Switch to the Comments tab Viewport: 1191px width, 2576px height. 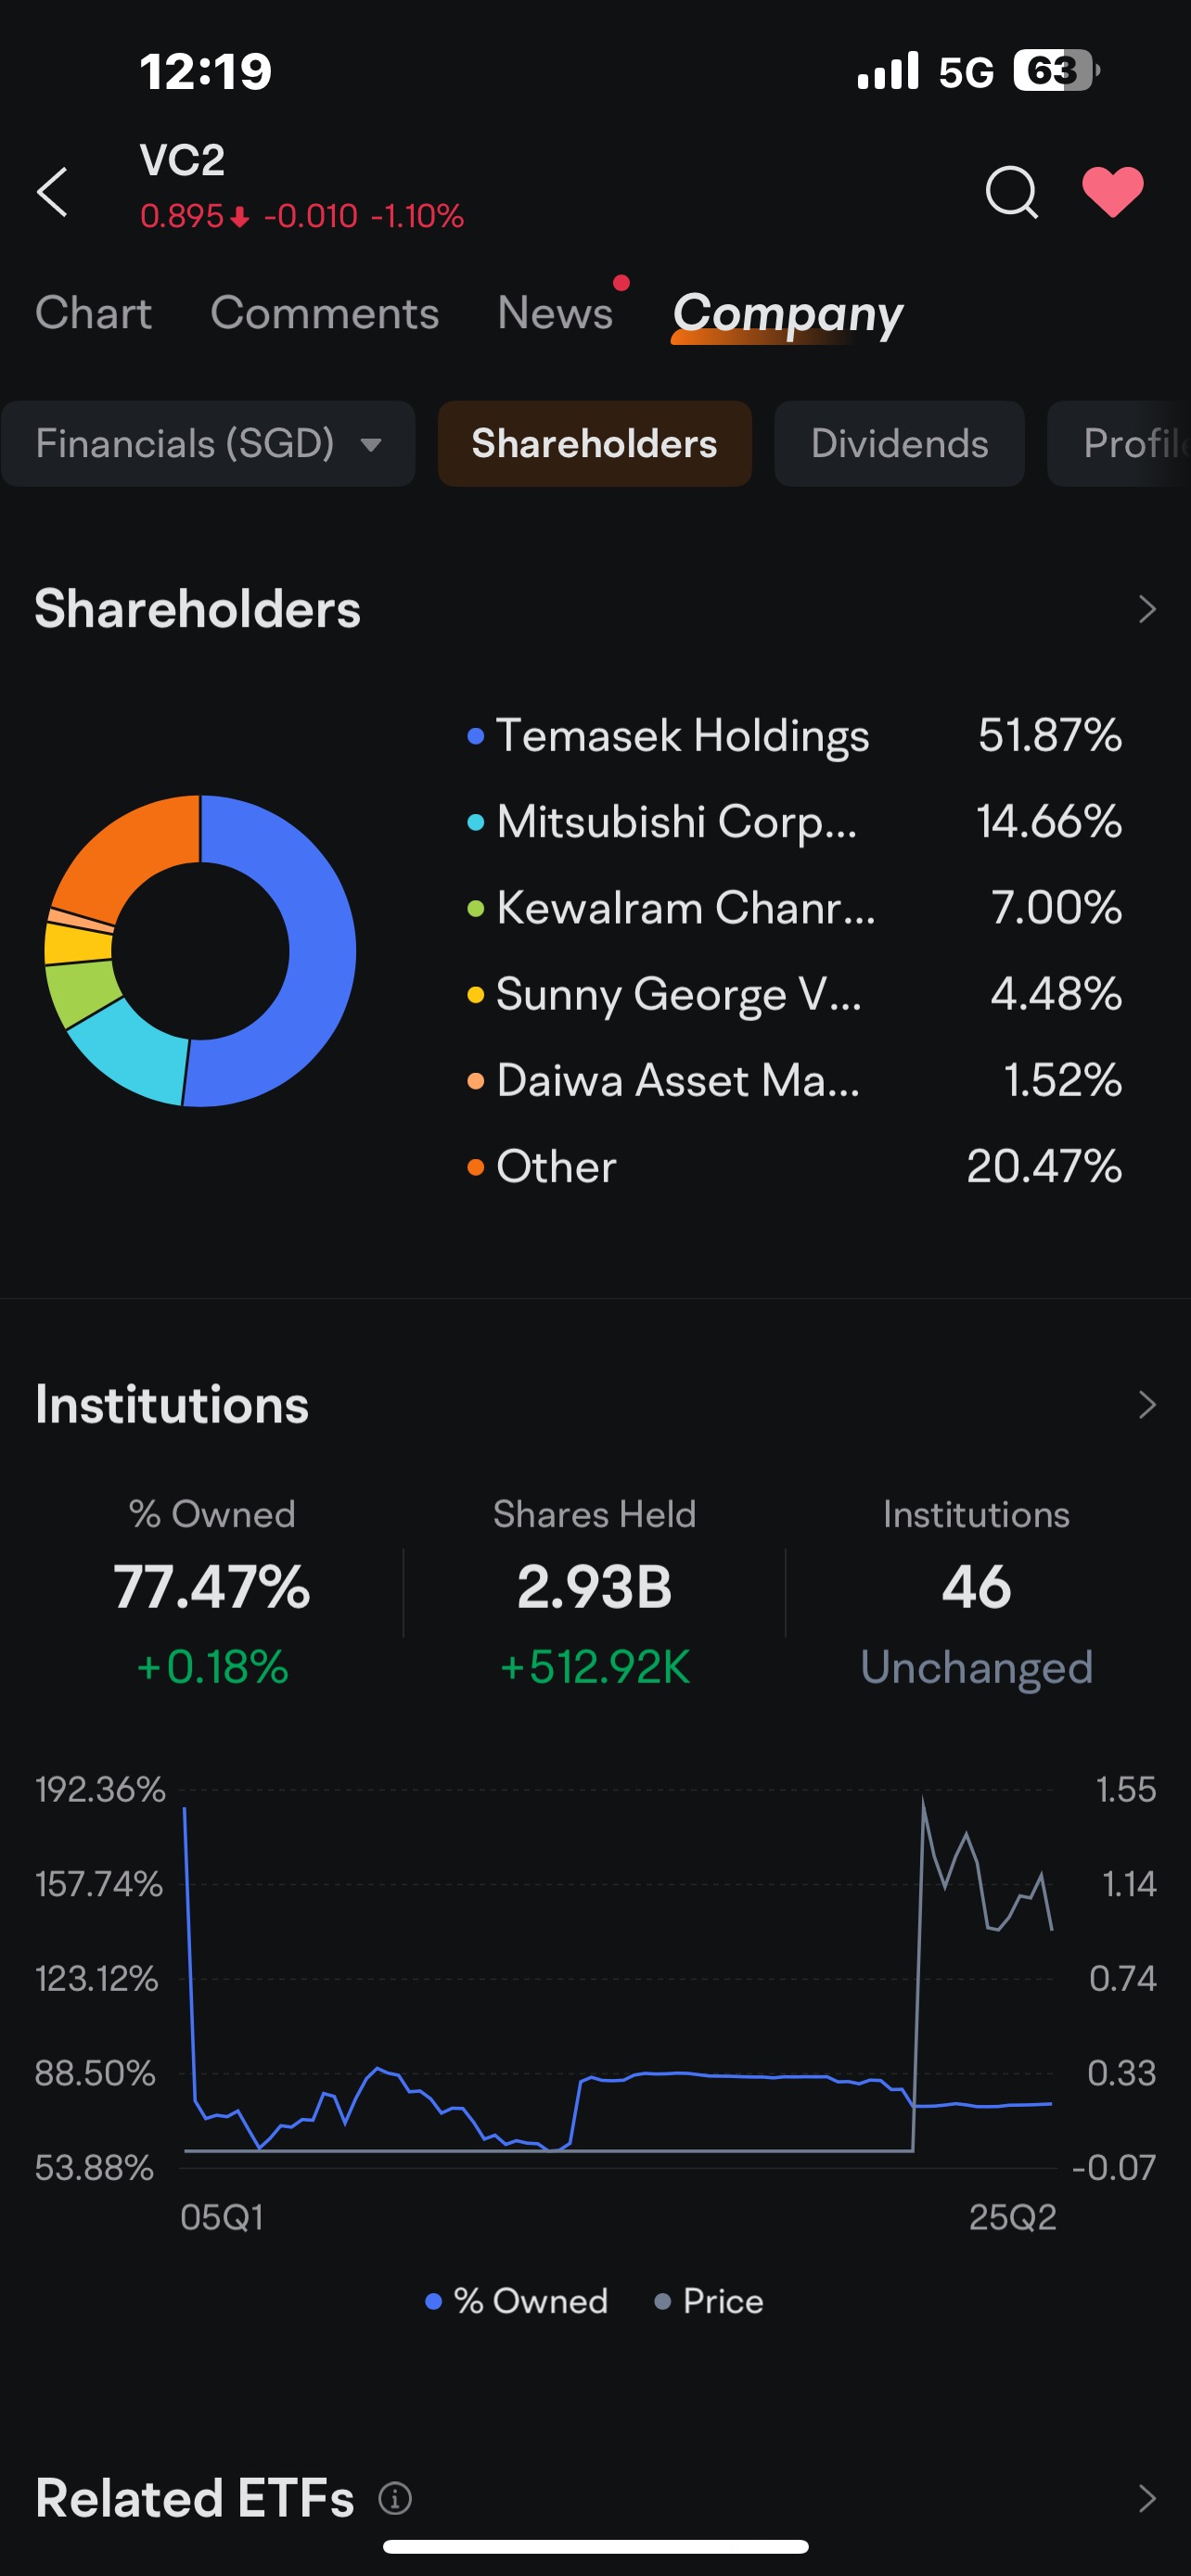pos(324,313)
